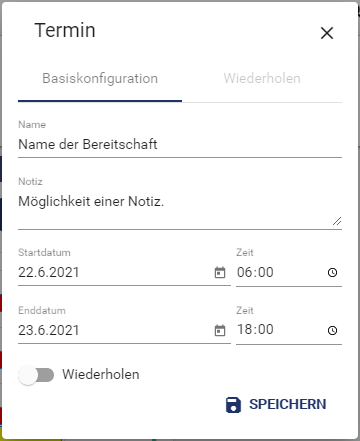Switch to the Basiskonfiguration tab
This screenshot has width=360, height=441.
coord(100,79)
